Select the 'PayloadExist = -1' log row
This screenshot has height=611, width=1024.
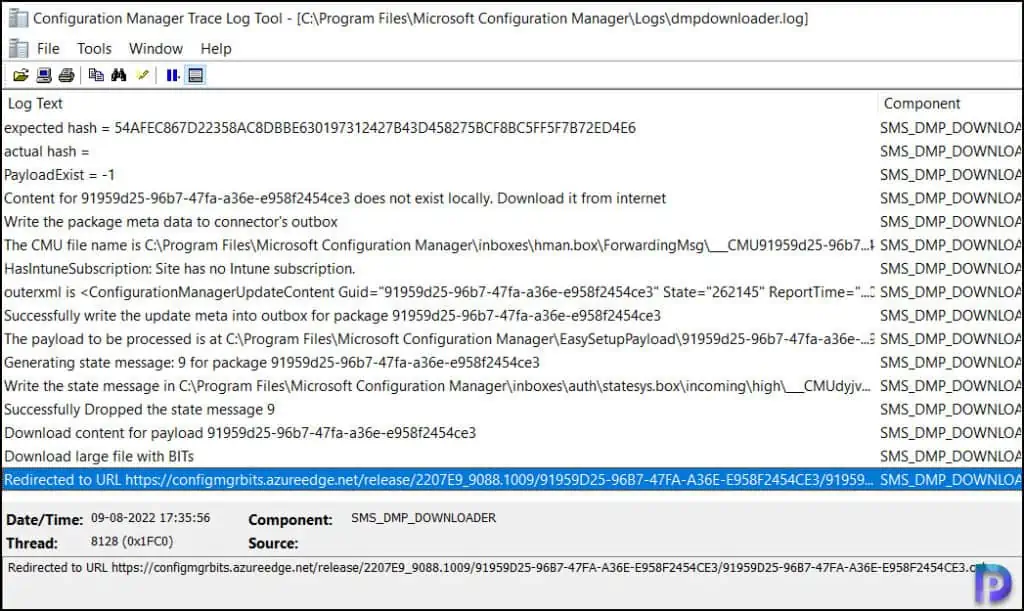tap(512, 175)
